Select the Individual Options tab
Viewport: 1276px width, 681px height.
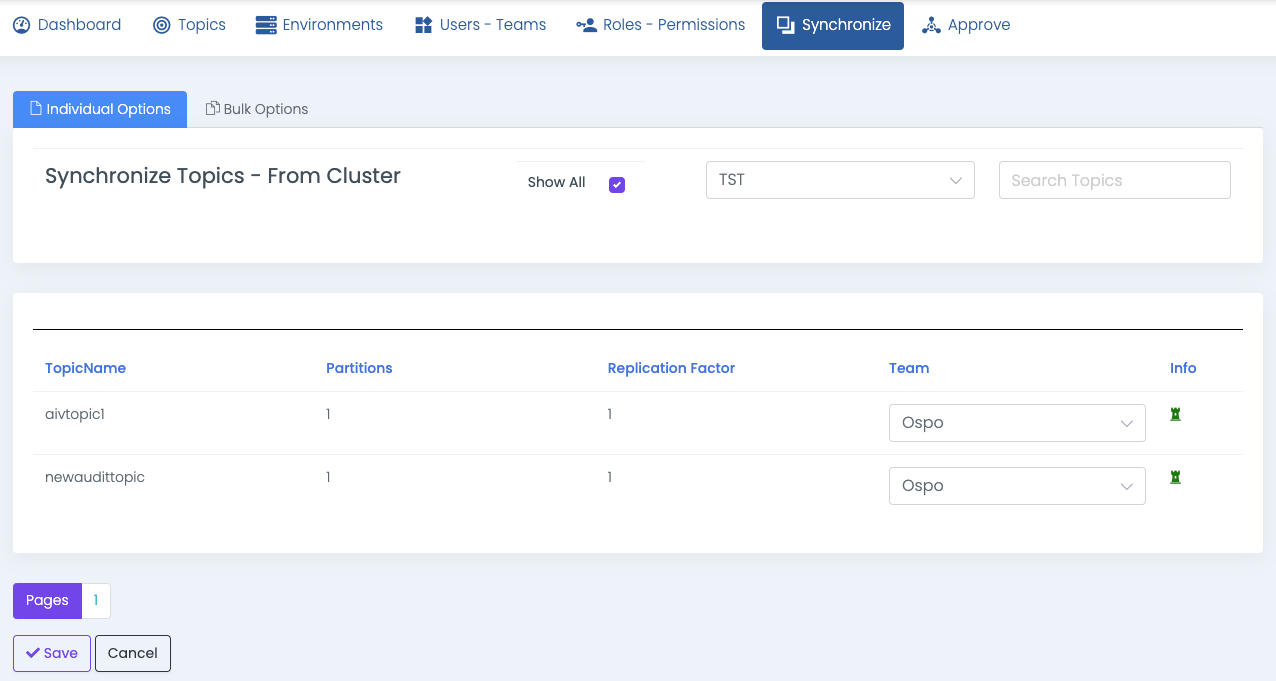coord(100,109)
